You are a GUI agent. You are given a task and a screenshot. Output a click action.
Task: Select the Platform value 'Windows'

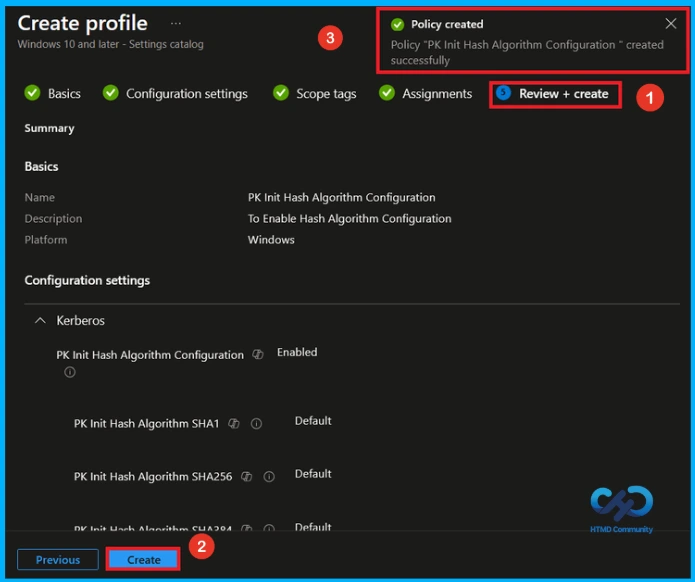point(271,240)
